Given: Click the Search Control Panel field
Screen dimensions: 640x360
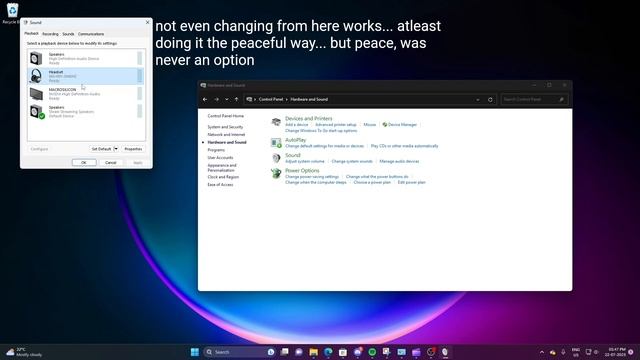Looking at the screenshot, I should (533, 99).
